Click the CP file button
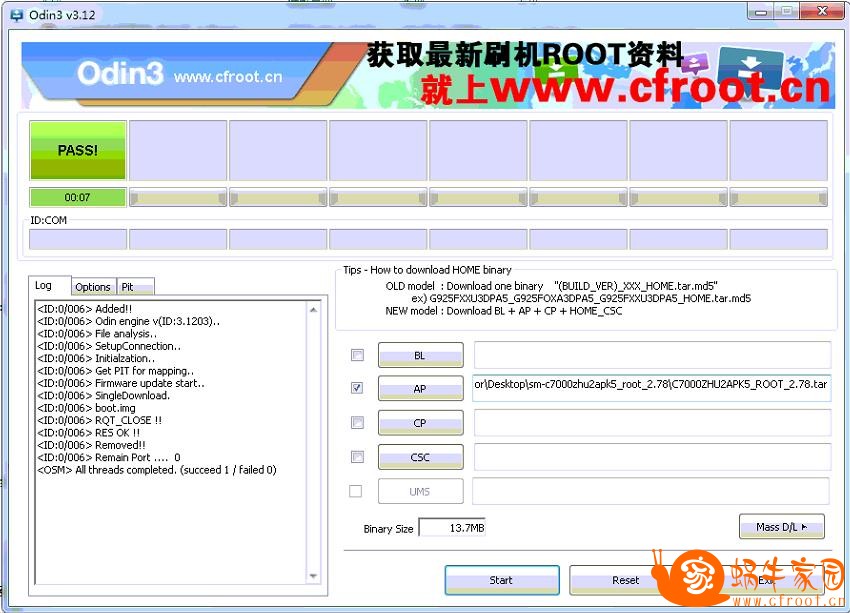 421,423
